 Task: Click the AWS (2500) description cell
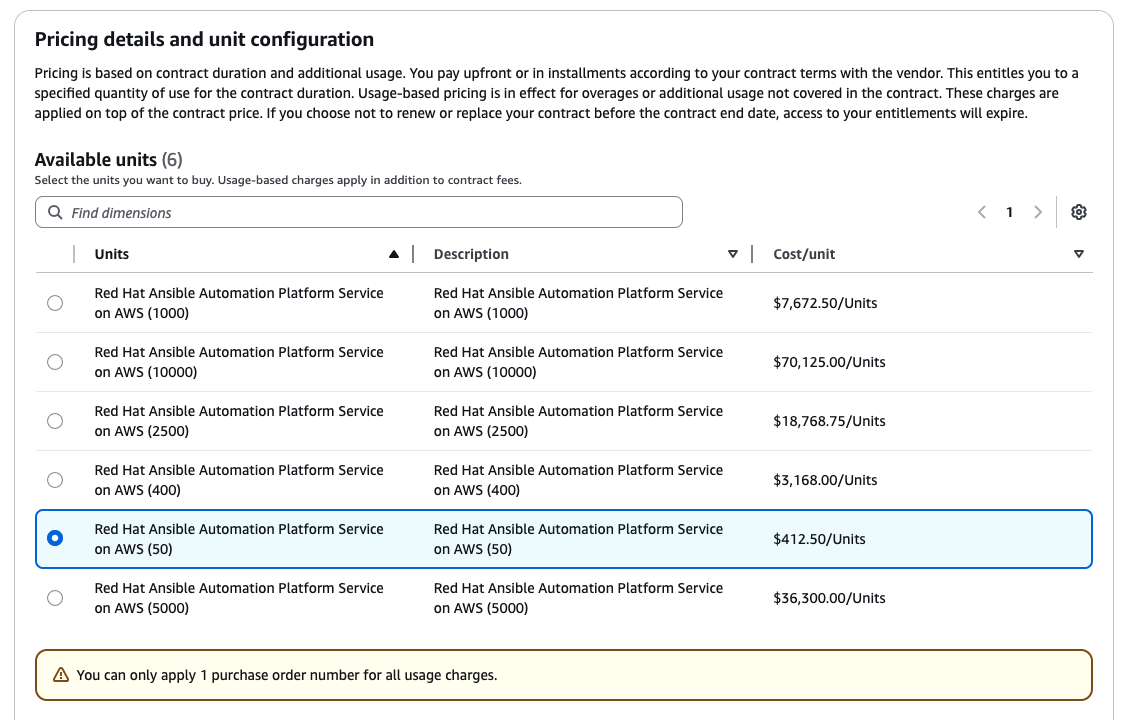[578, 421]
